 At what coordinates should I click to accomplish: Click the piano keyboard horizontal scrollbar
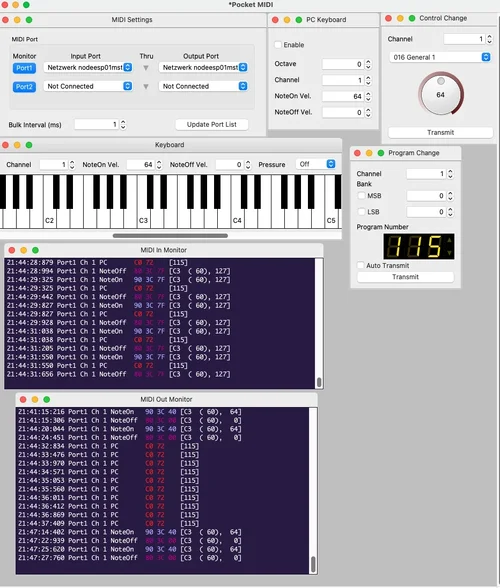pyautogui.click(x=170, y=236)
